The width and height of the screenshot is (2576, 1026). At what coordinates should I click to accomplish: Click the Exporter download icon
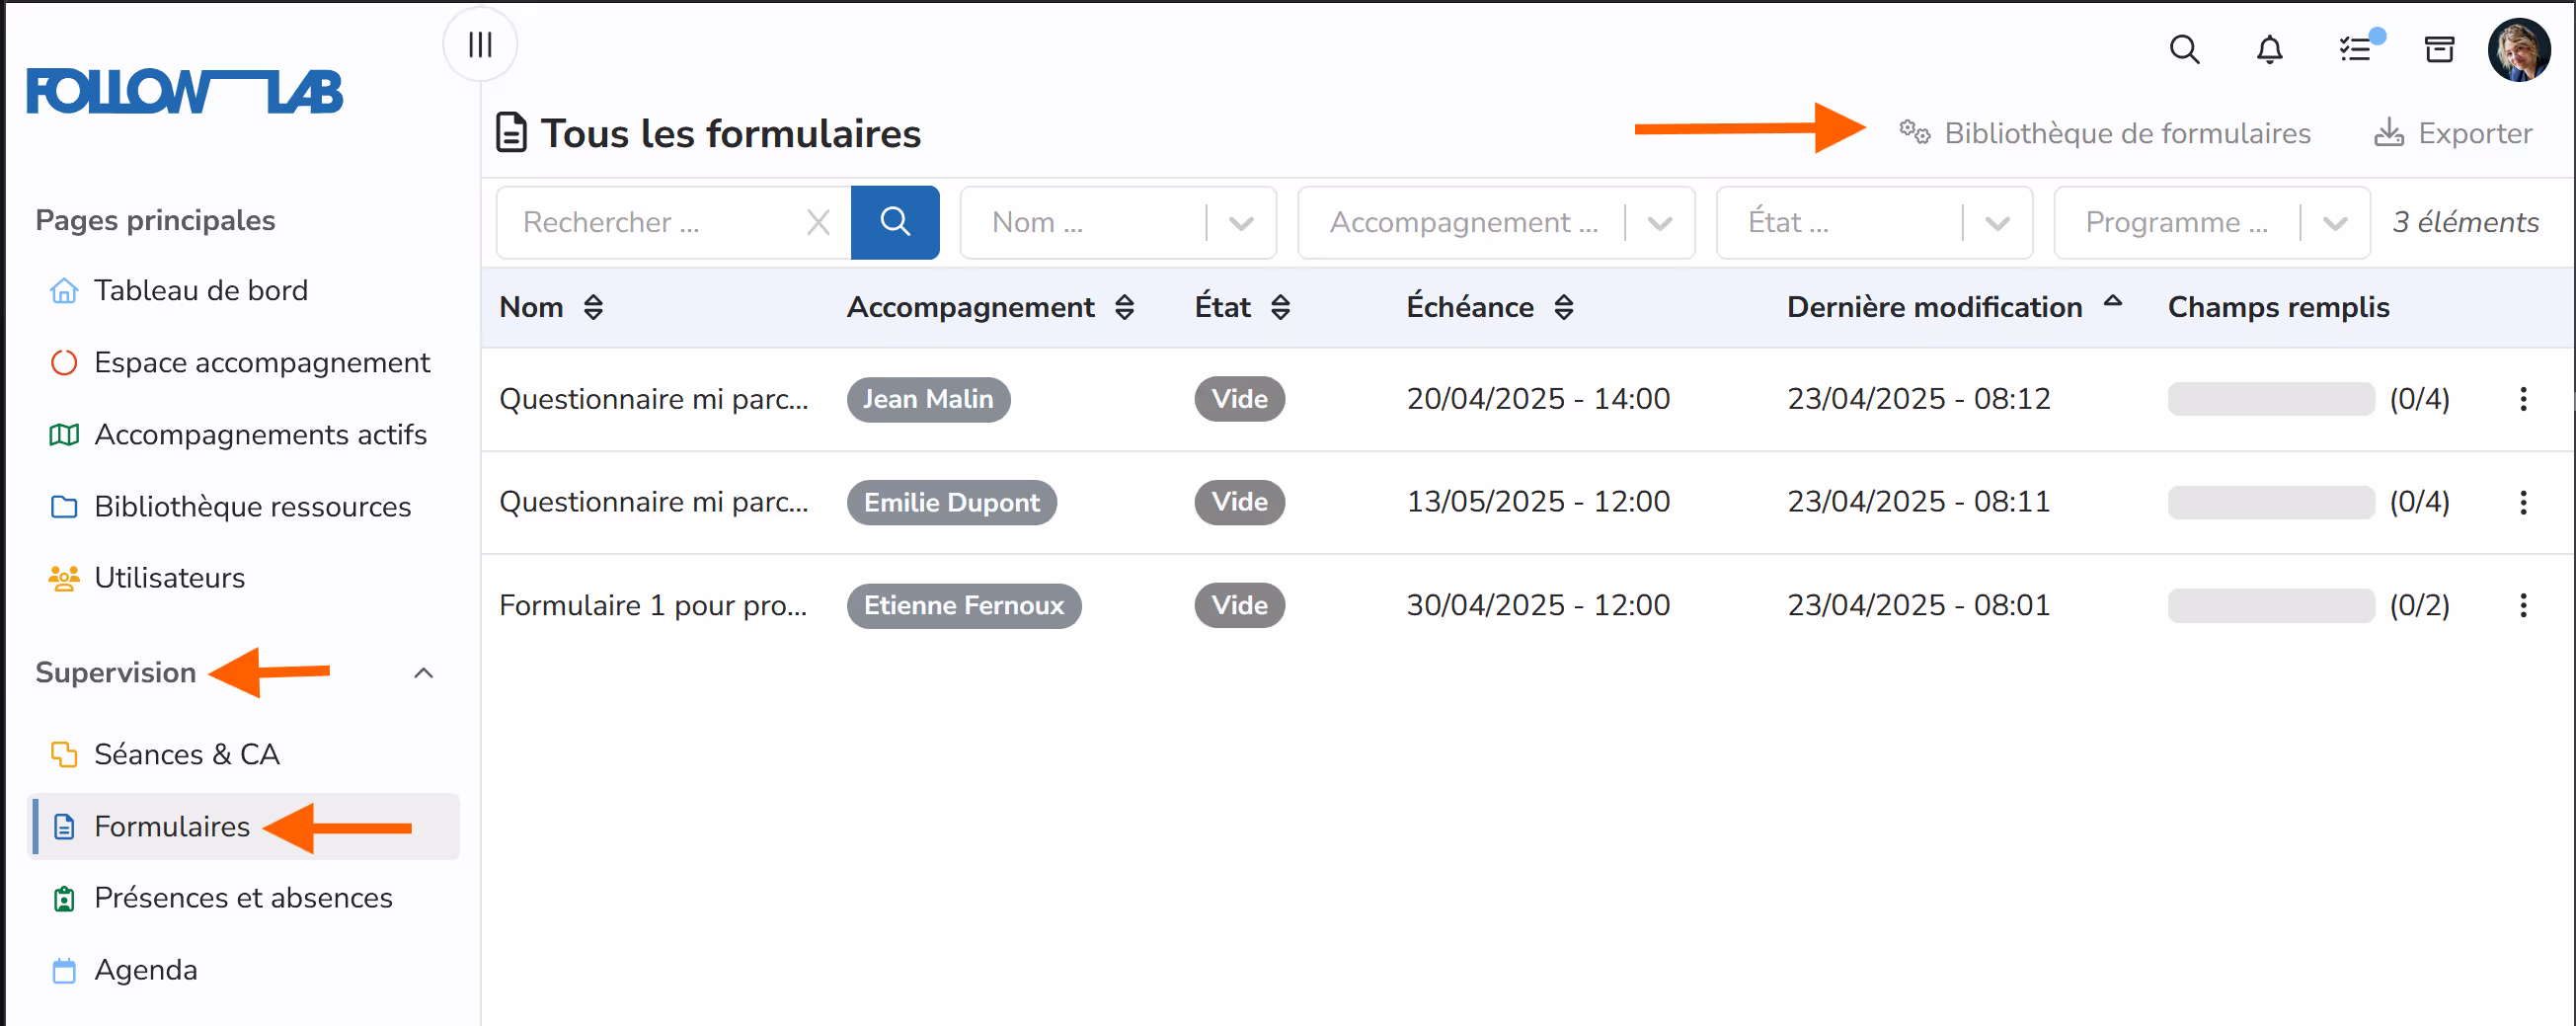point(2389,132)
